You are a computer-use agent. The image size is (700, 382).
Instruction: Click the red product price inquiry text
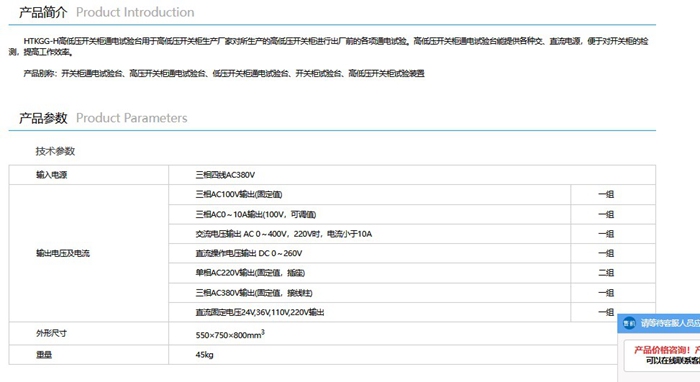667,350
